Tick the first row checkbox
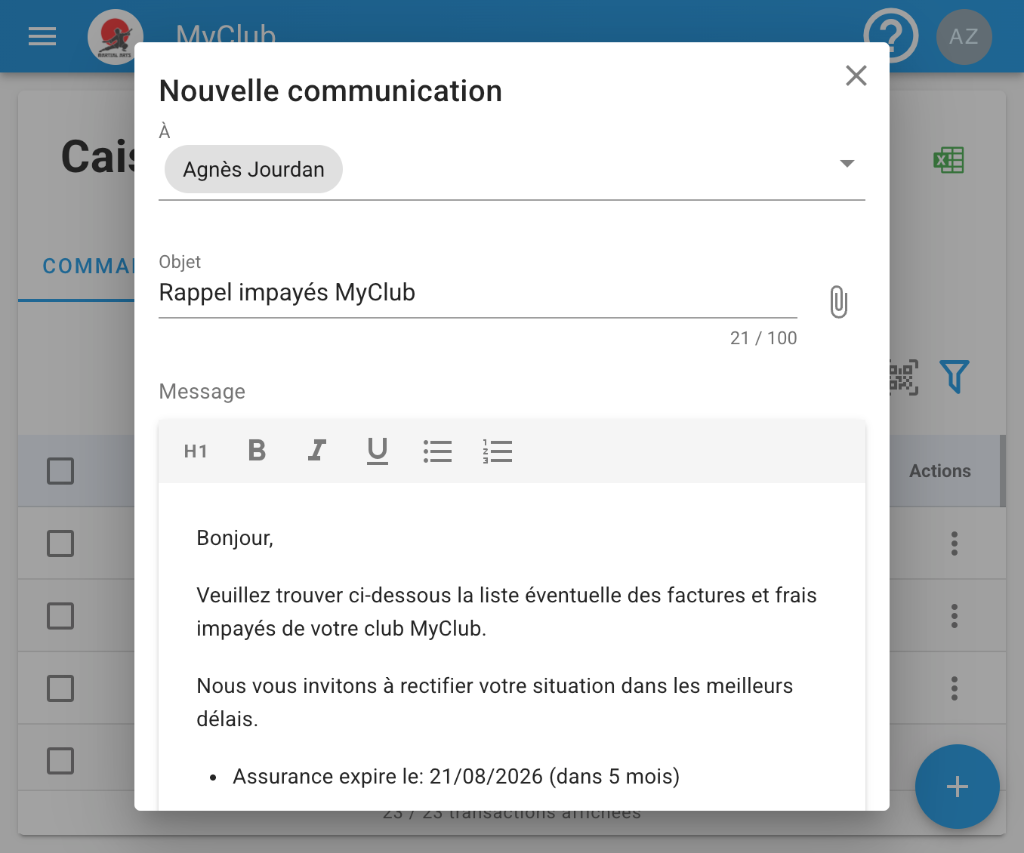The width and height of the screenshot is (1024, 853). (61, 544)
